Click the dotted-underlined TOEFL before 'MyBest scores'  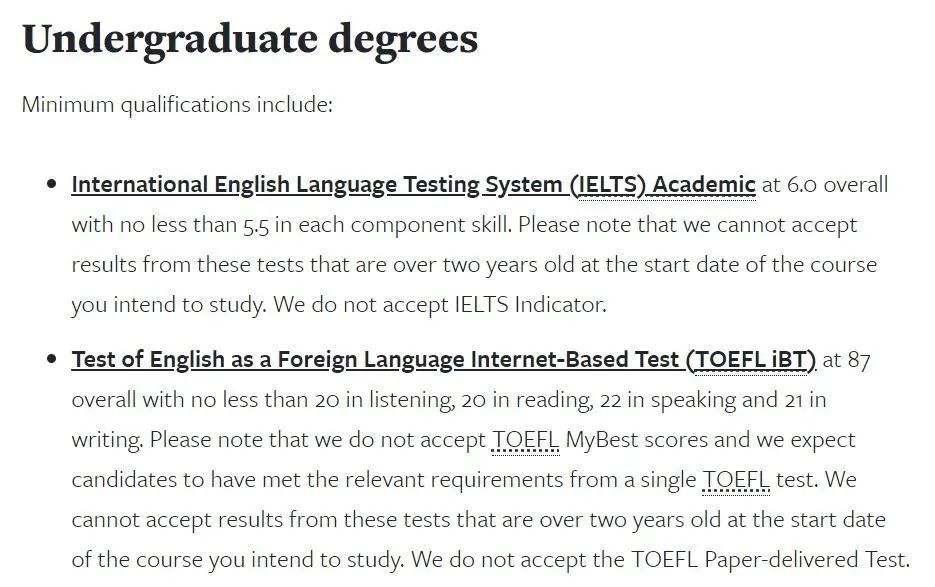click(x=526, y=440)
